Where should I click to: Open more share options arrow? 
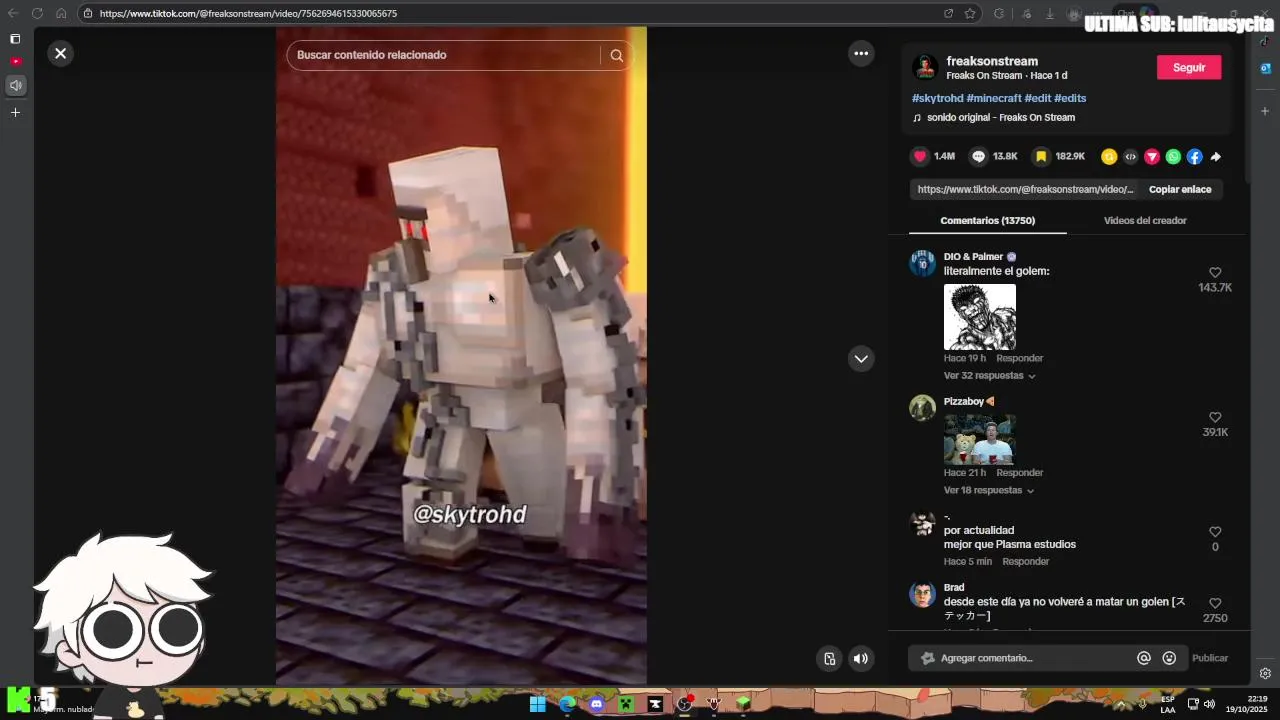(x=1216, y=156)
